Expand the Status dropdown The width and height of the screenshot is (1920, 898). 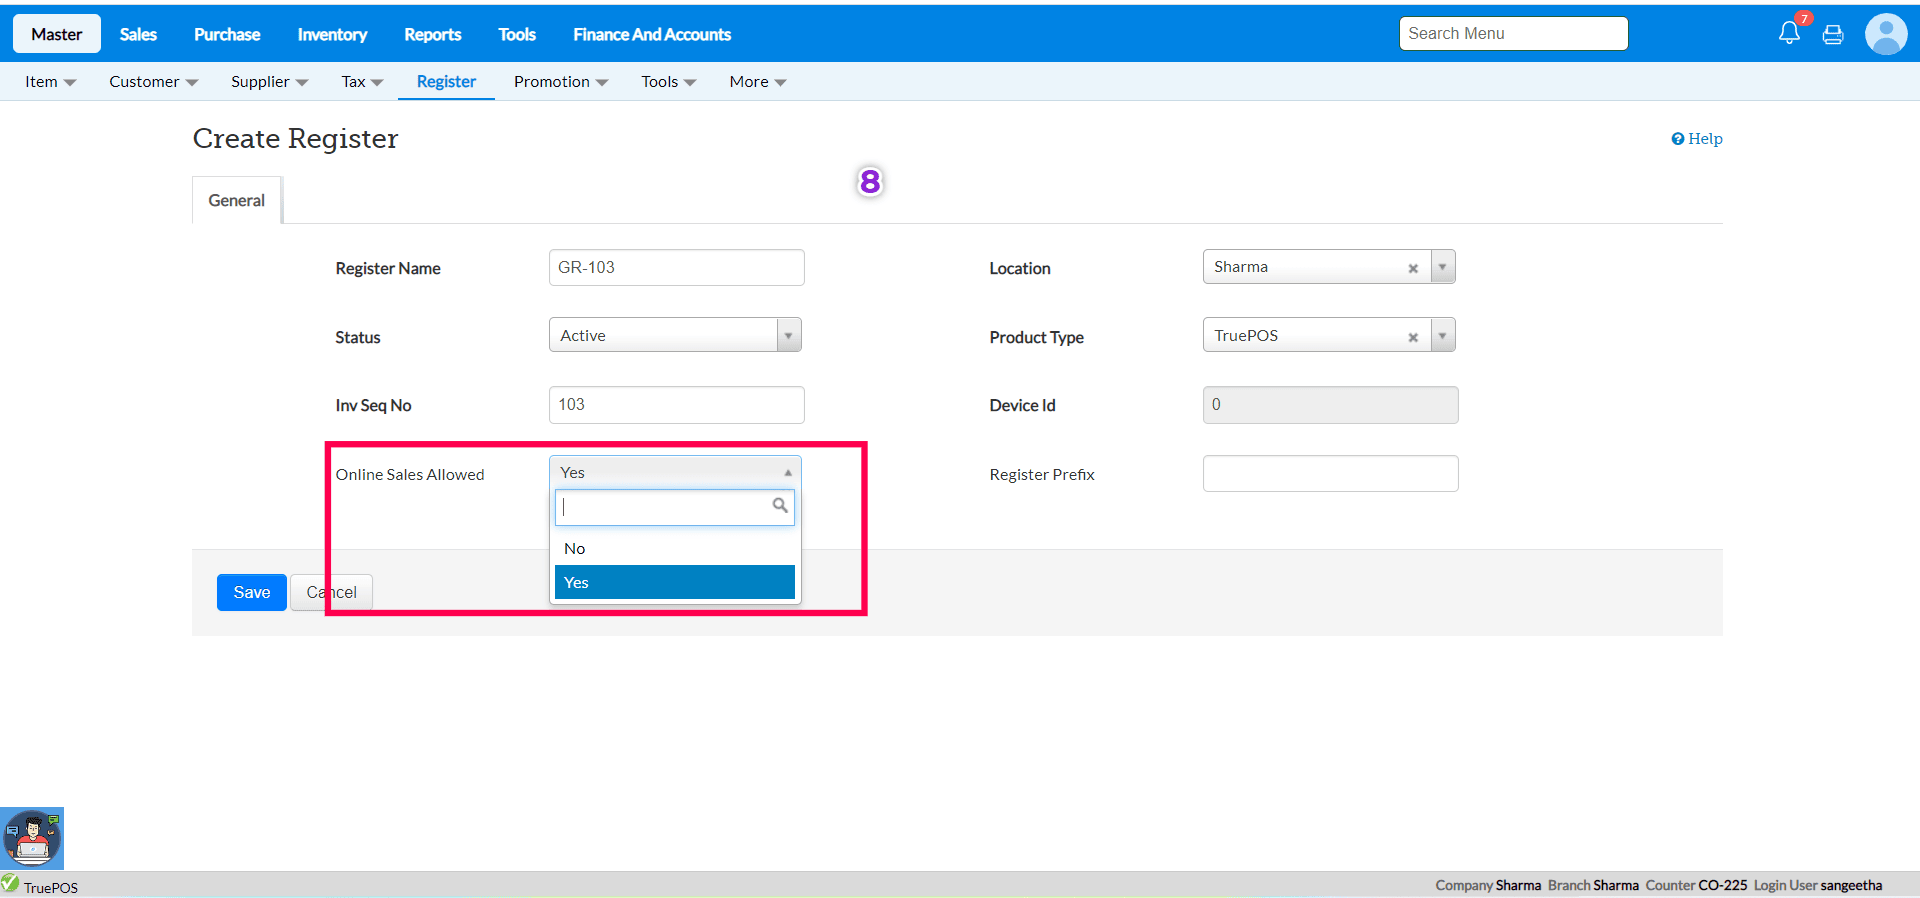pyautogui.click(x=788, y=336)
